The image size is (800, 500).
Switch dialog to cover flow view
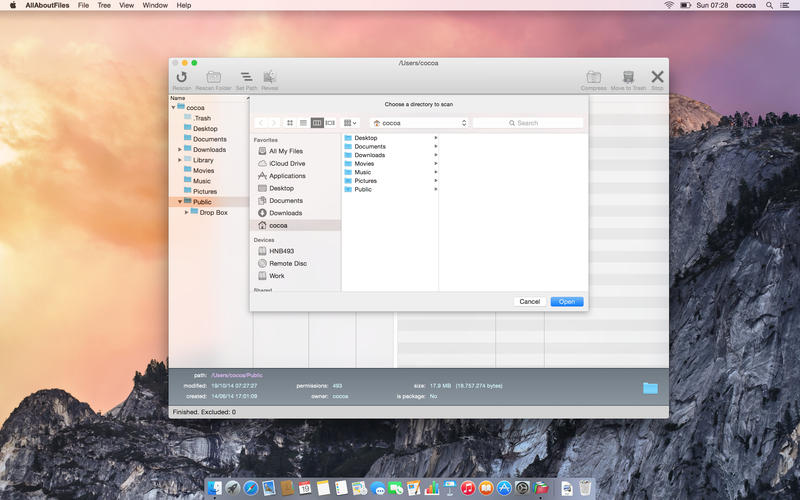click(330, 123)
